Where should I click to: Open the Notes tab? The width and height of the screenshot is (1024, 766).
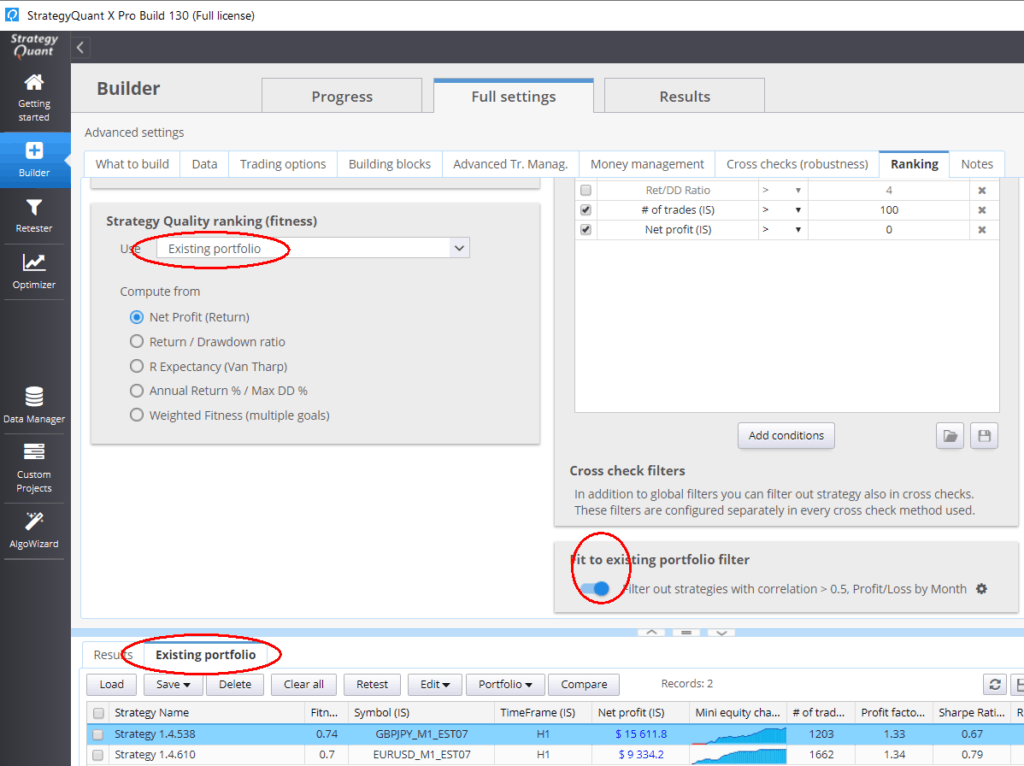point(977,164)
